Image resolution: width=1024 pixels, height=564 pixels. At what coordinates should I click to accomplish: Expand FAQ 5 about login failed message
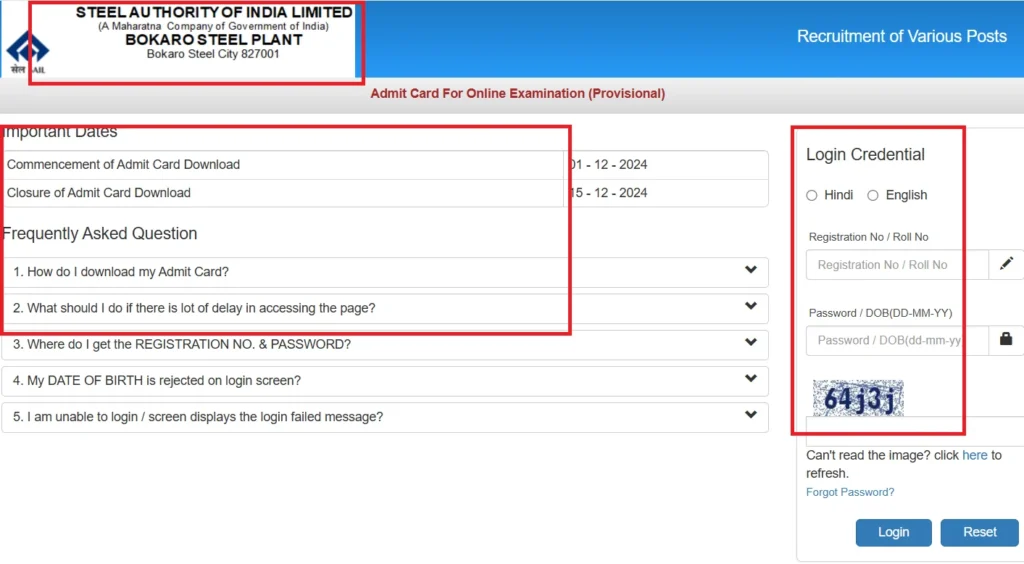[x=385, y=416]
